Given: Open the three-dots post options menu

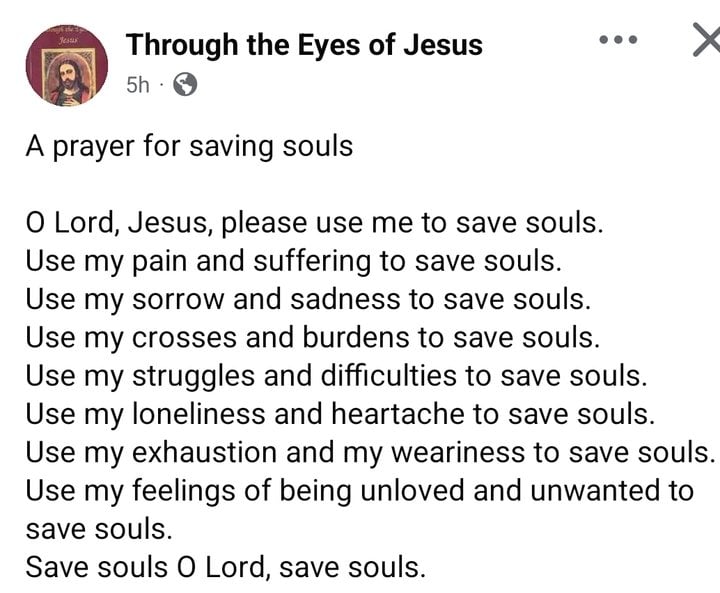Looking at the screenshot, I should 617,41.
